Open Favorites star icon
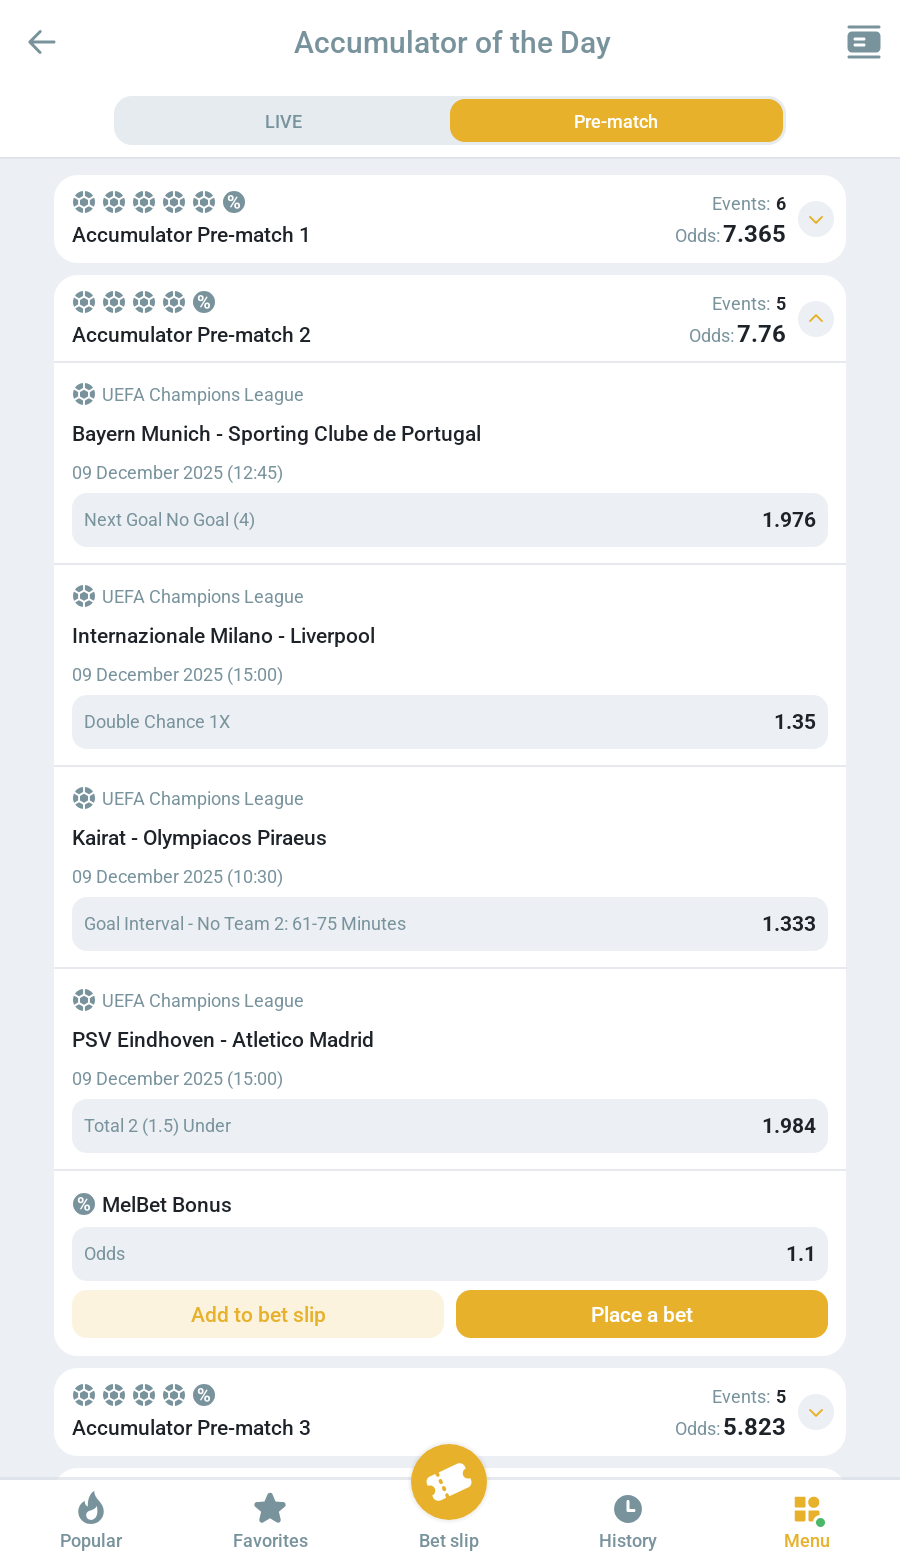Image resolution: width=900 pixels, height=1564 pixels. tap(270, 1508)
